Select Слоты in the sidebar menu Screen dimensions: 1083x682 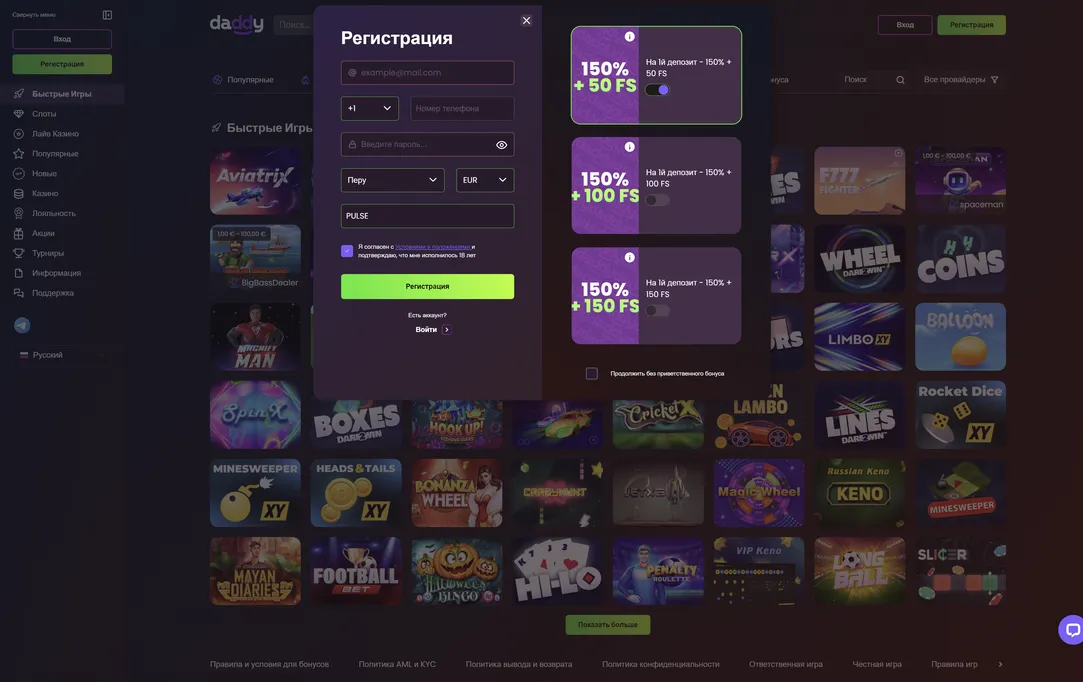pyautogui.click(x=44, y=114)
